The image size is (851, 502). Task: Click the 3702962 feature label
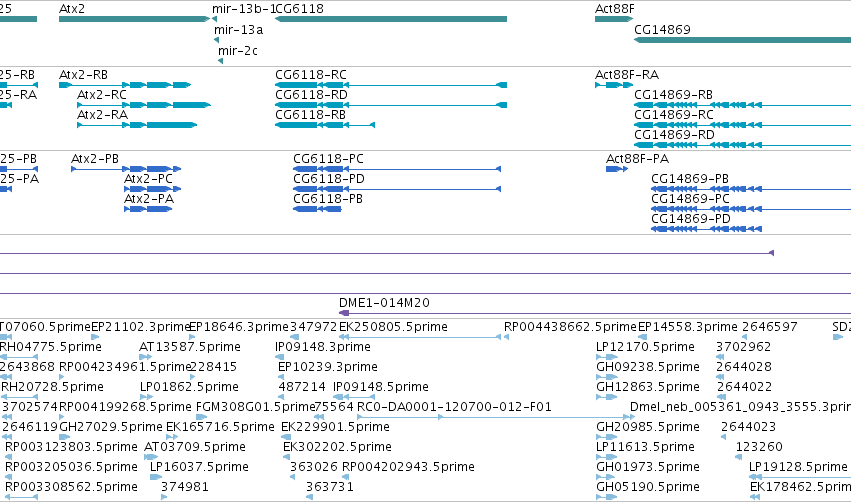click(744, 347)
